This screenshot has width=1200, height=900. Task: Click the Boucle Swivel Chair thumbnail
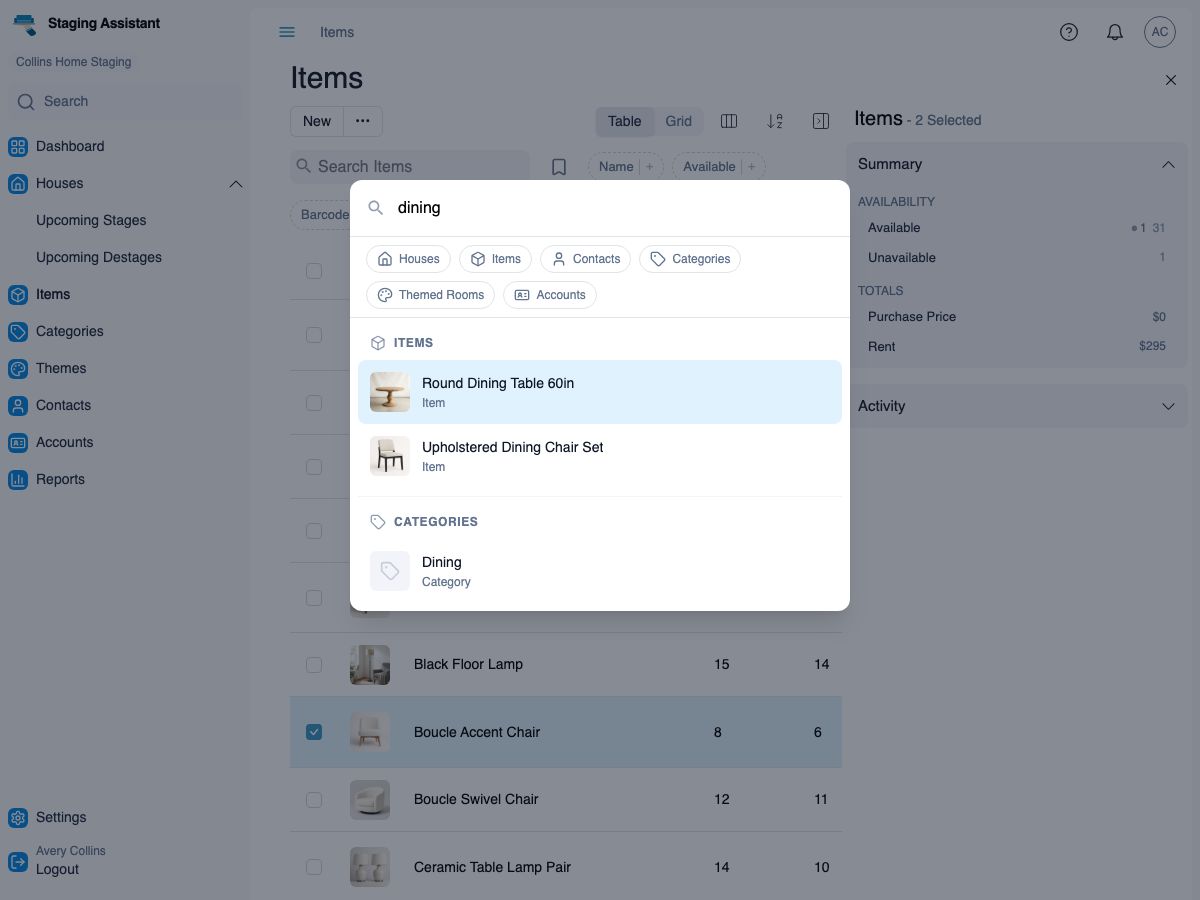coord(370,800)
